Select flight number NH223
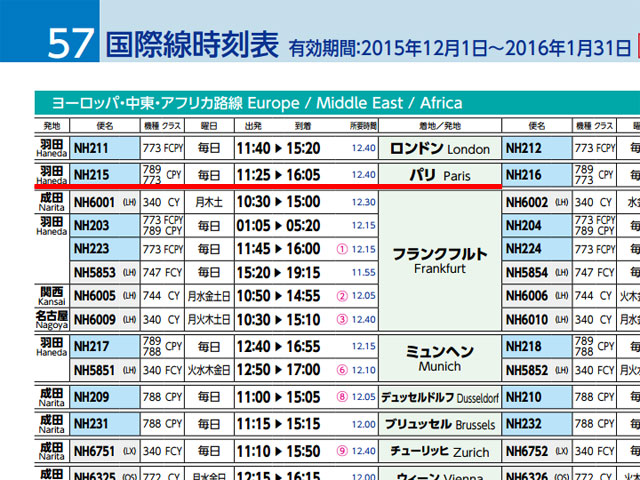 [91, 249]
